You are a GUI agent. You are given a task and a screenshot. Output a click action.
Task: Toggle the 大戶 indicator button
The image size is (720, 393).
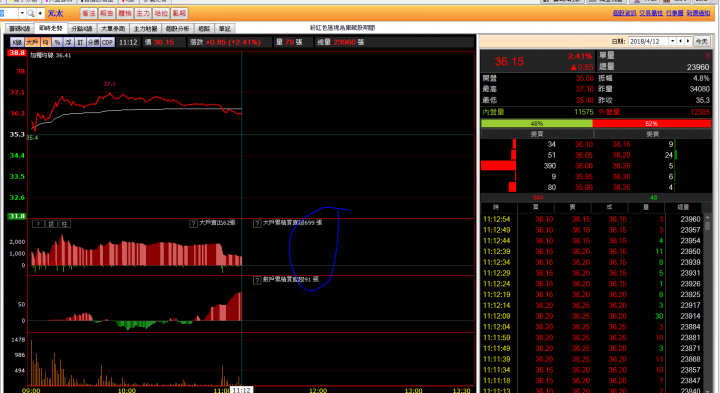point(32,42)
